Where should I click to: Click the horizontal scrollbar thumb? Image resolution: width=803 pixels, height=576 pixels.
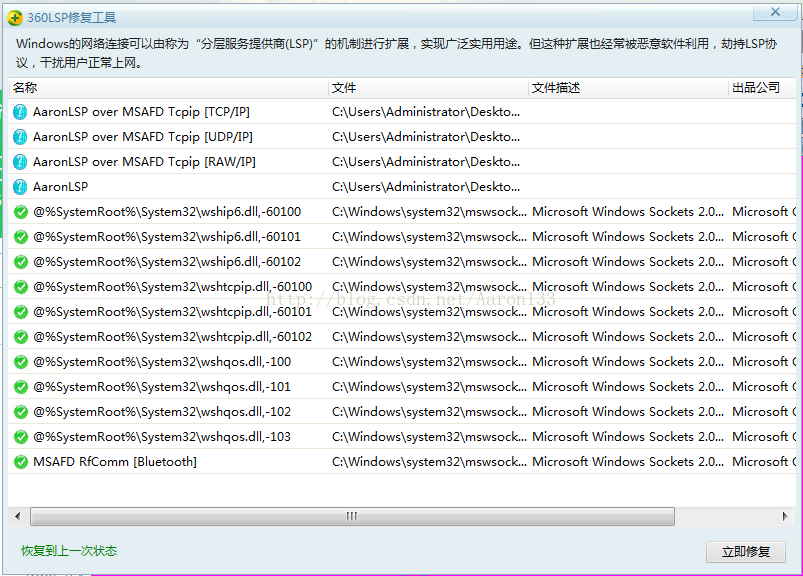(x=352, y=516)
